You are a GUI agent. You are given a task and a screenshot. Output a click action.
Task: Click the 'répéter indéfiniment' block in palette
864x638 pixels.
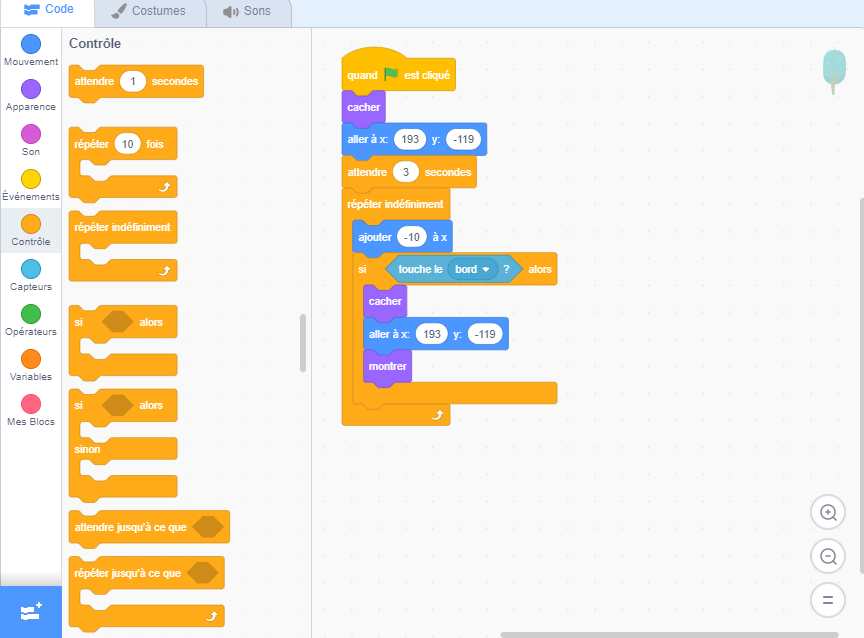pos(122,227)
